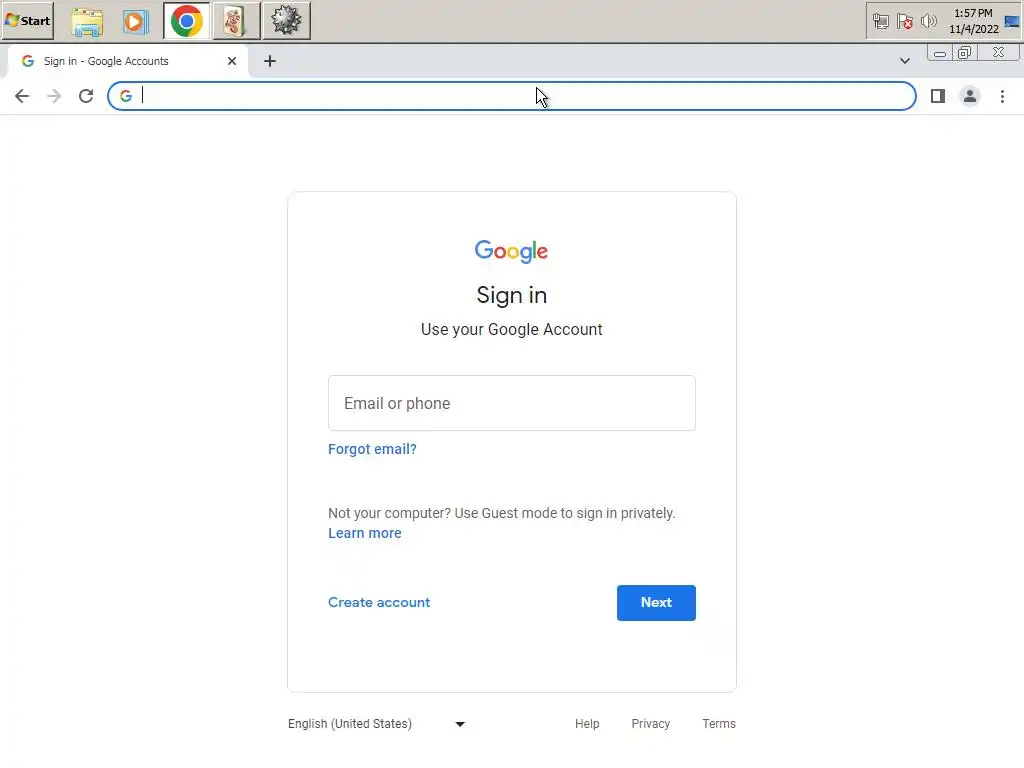Viewport: 1024px width, 768px height.
Task: Select the Sign in - Google Accounts tab
Action: (x=128, y=61)
